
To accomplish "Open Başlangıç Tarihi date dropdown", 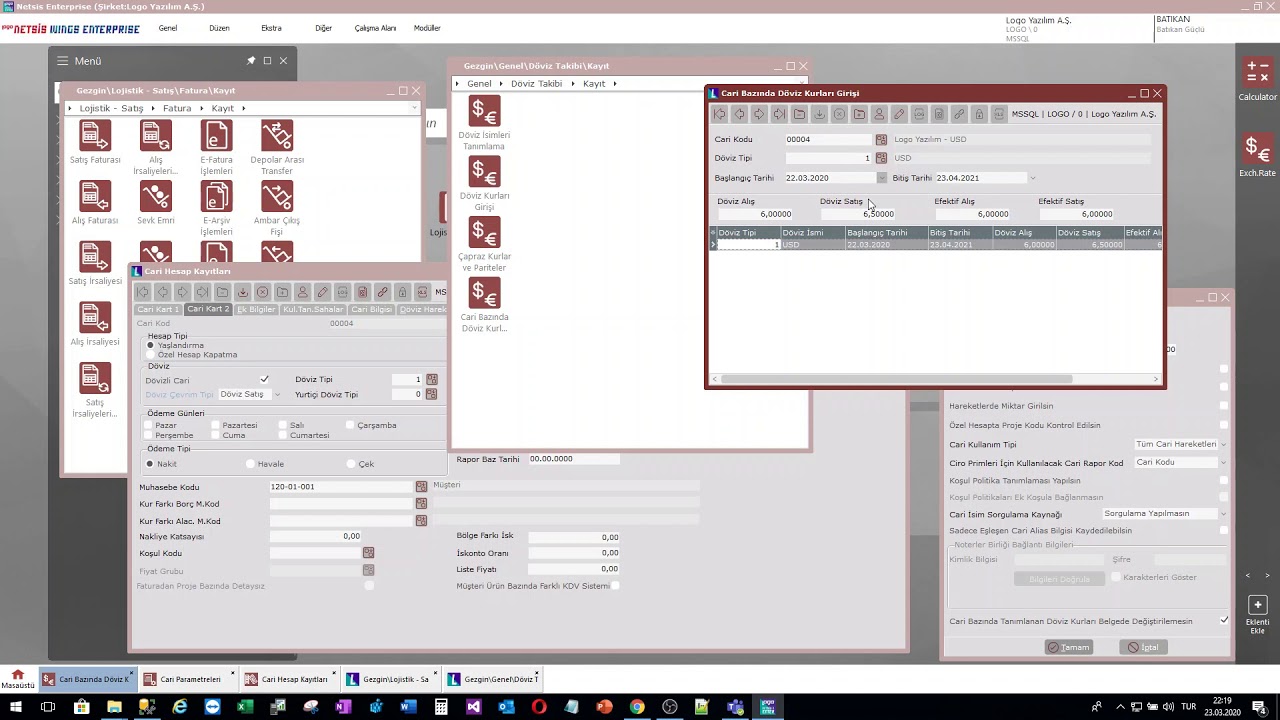I will (x=881, y=178).
